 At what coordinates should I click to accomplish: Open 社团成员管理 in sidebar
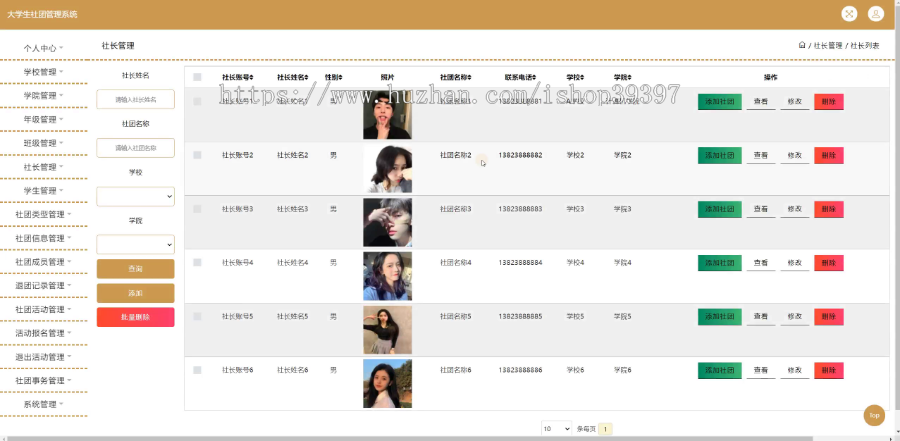(44, 262)
